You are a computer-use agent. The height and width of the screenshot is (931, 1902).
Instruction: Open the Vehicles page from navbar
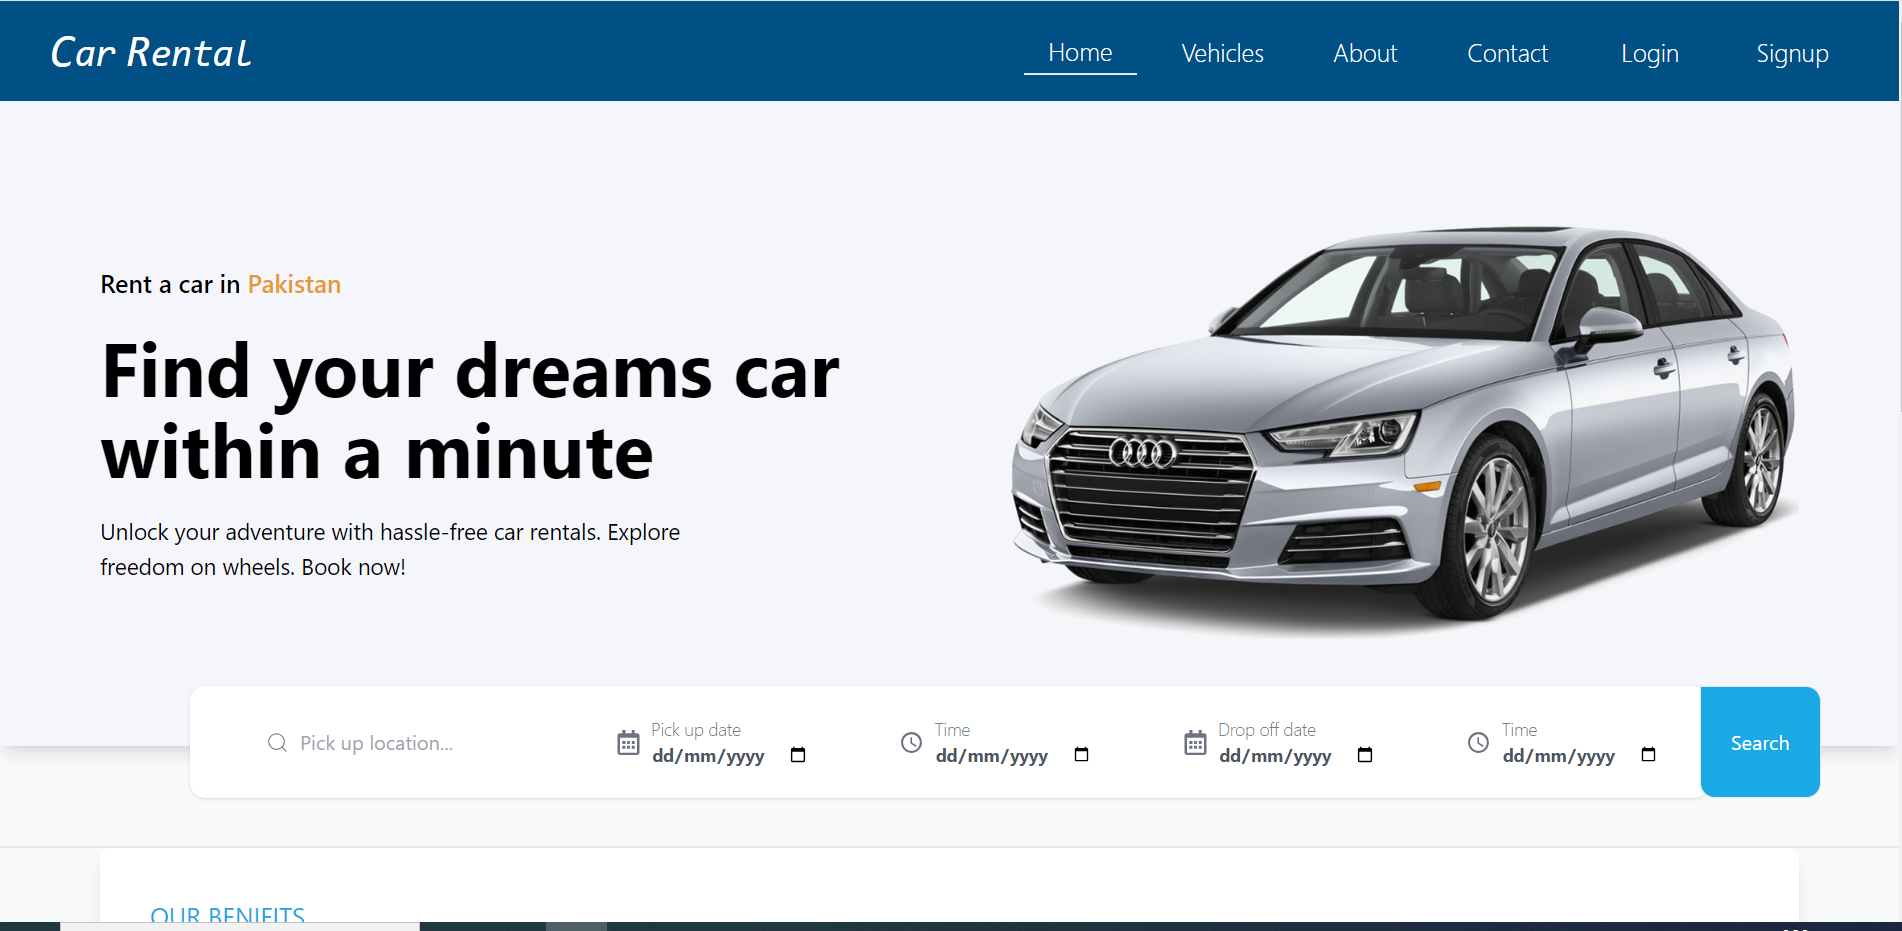point(1222,54)
